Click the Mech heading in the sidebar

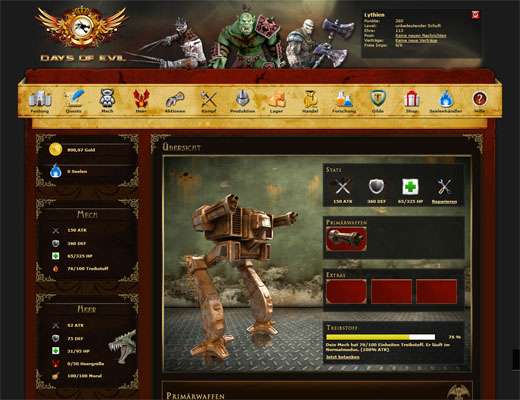click(87, 214)
